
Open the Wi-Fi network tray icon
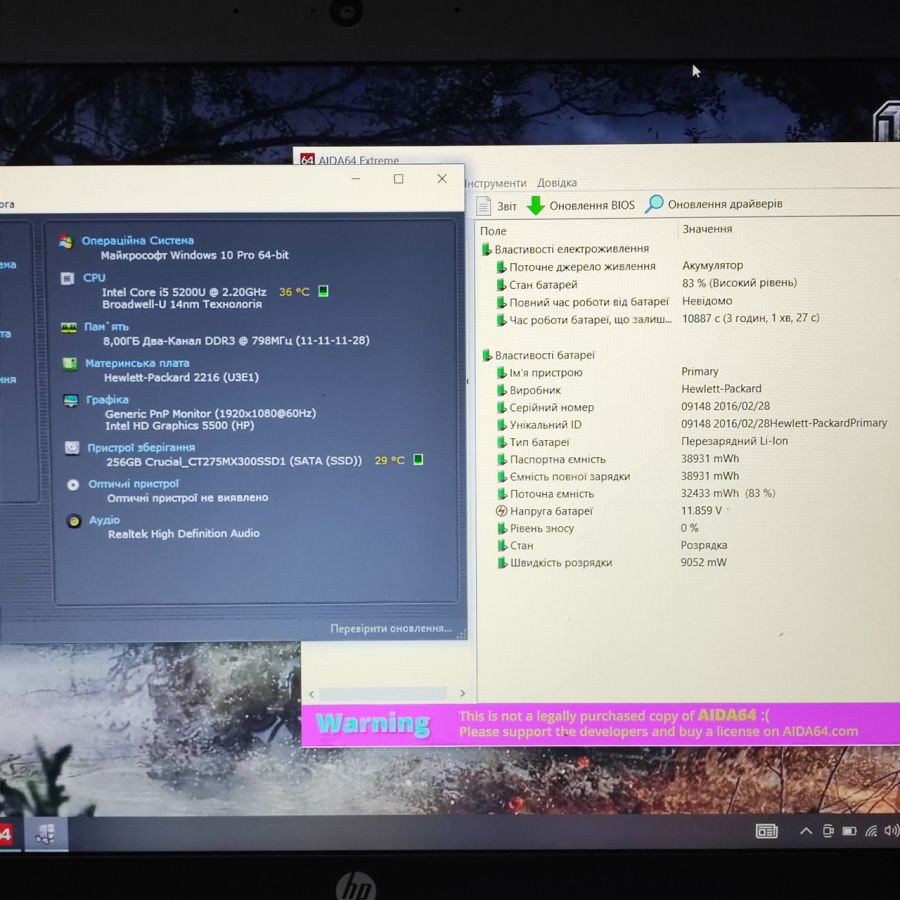pyautogui.click(x=871, y=831)
